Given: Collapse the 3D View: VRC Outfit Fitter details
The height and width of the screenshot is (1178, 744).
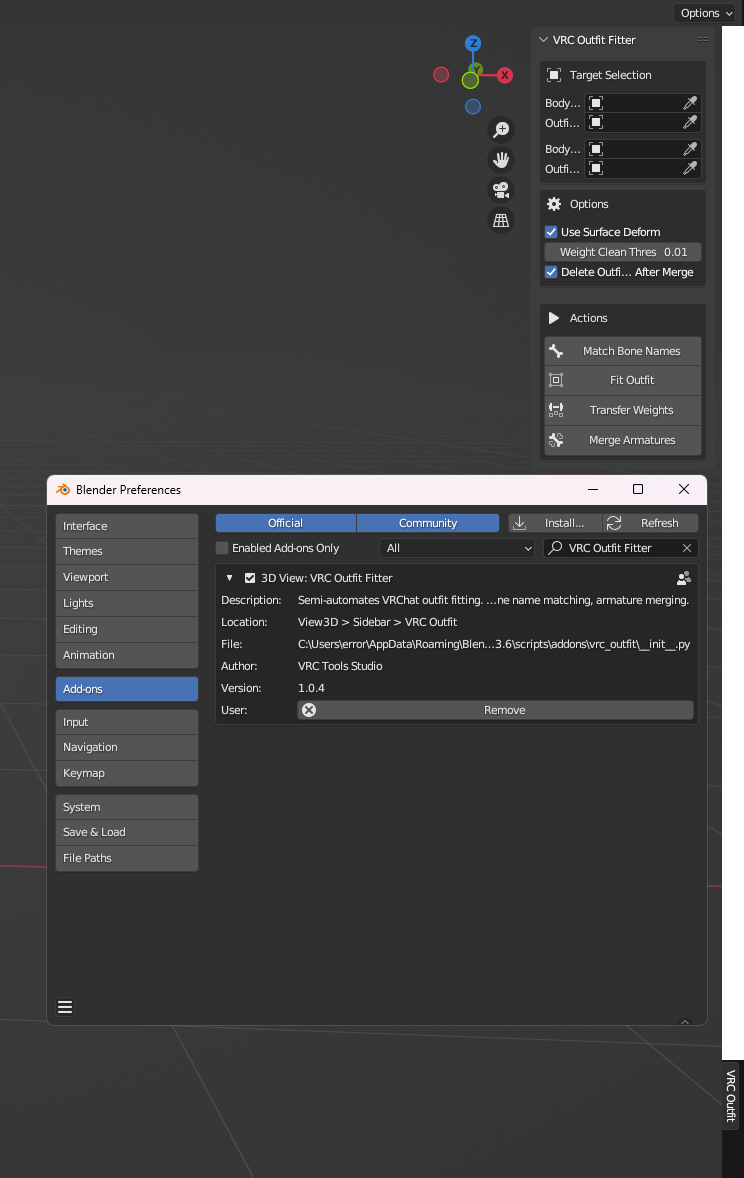Looking at the screenshot, I should coord(229,578).
